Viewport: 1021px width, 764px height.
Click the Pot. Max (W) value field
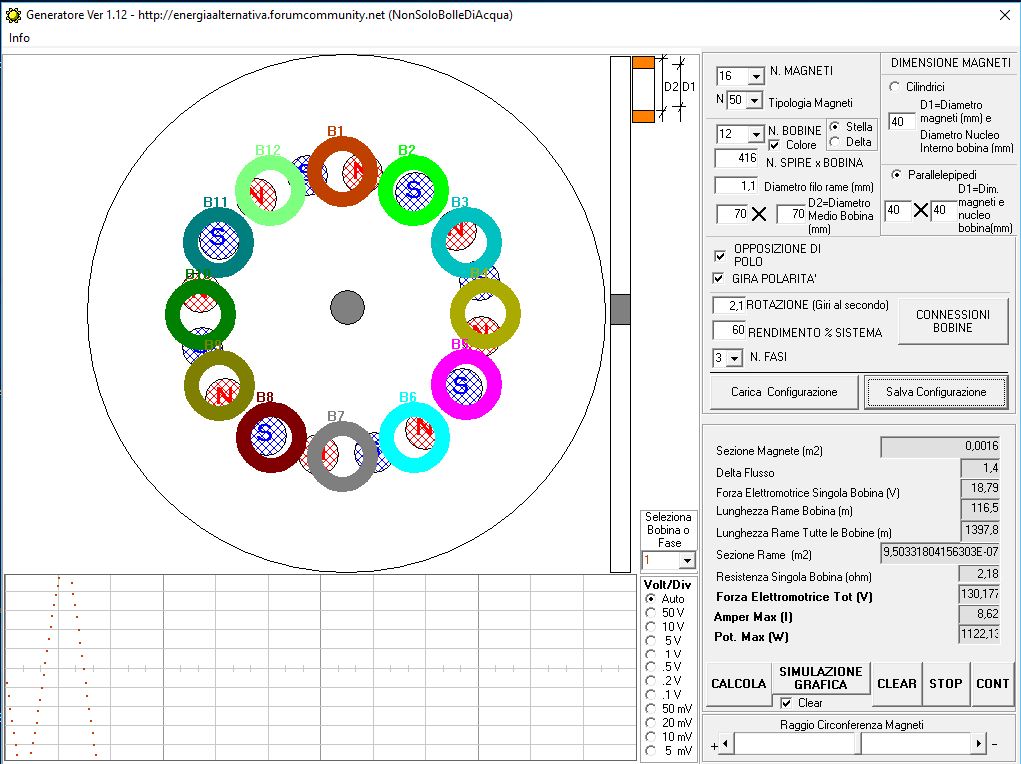pyautogui.click(x=979, y=634)
